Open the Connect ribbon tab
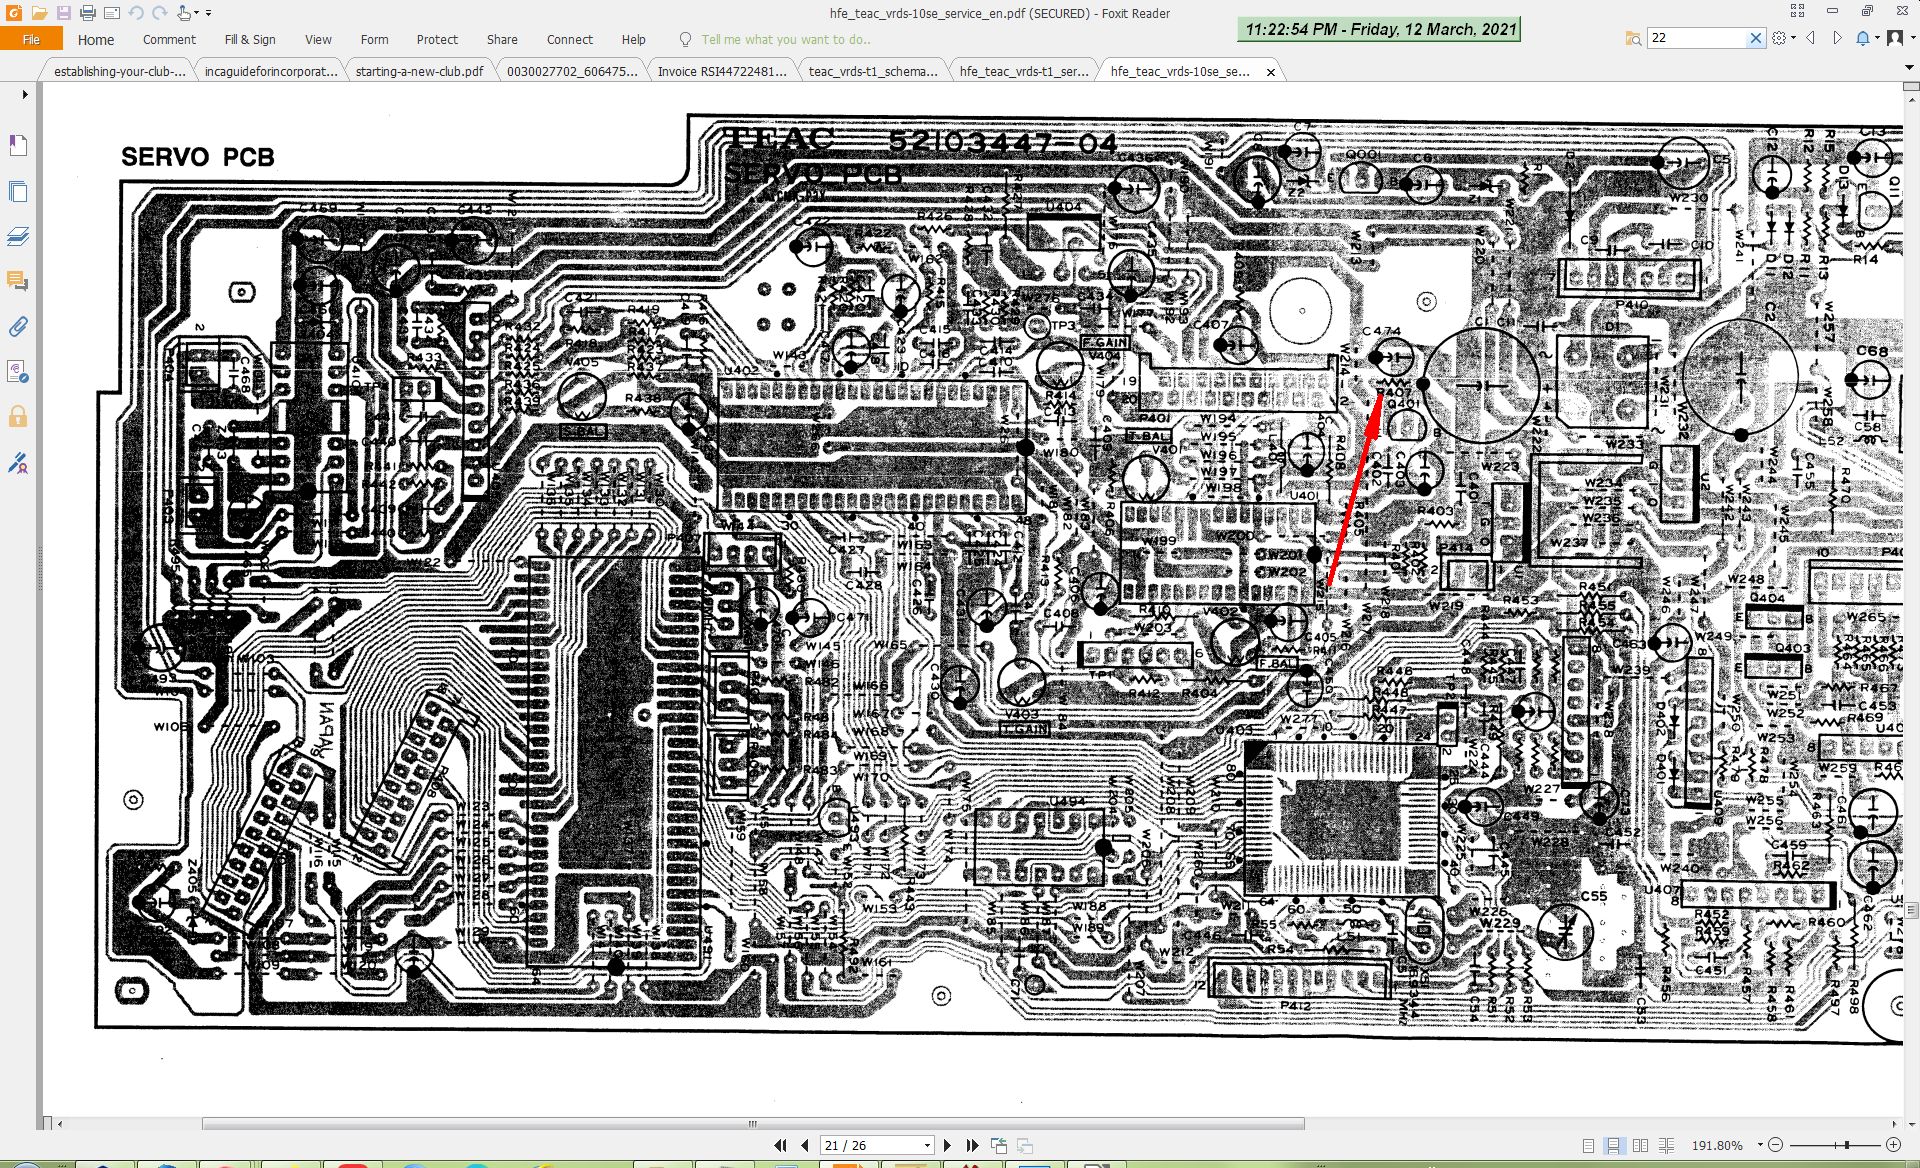Viewport: 1920px width, 1168px height. (570, 39)
